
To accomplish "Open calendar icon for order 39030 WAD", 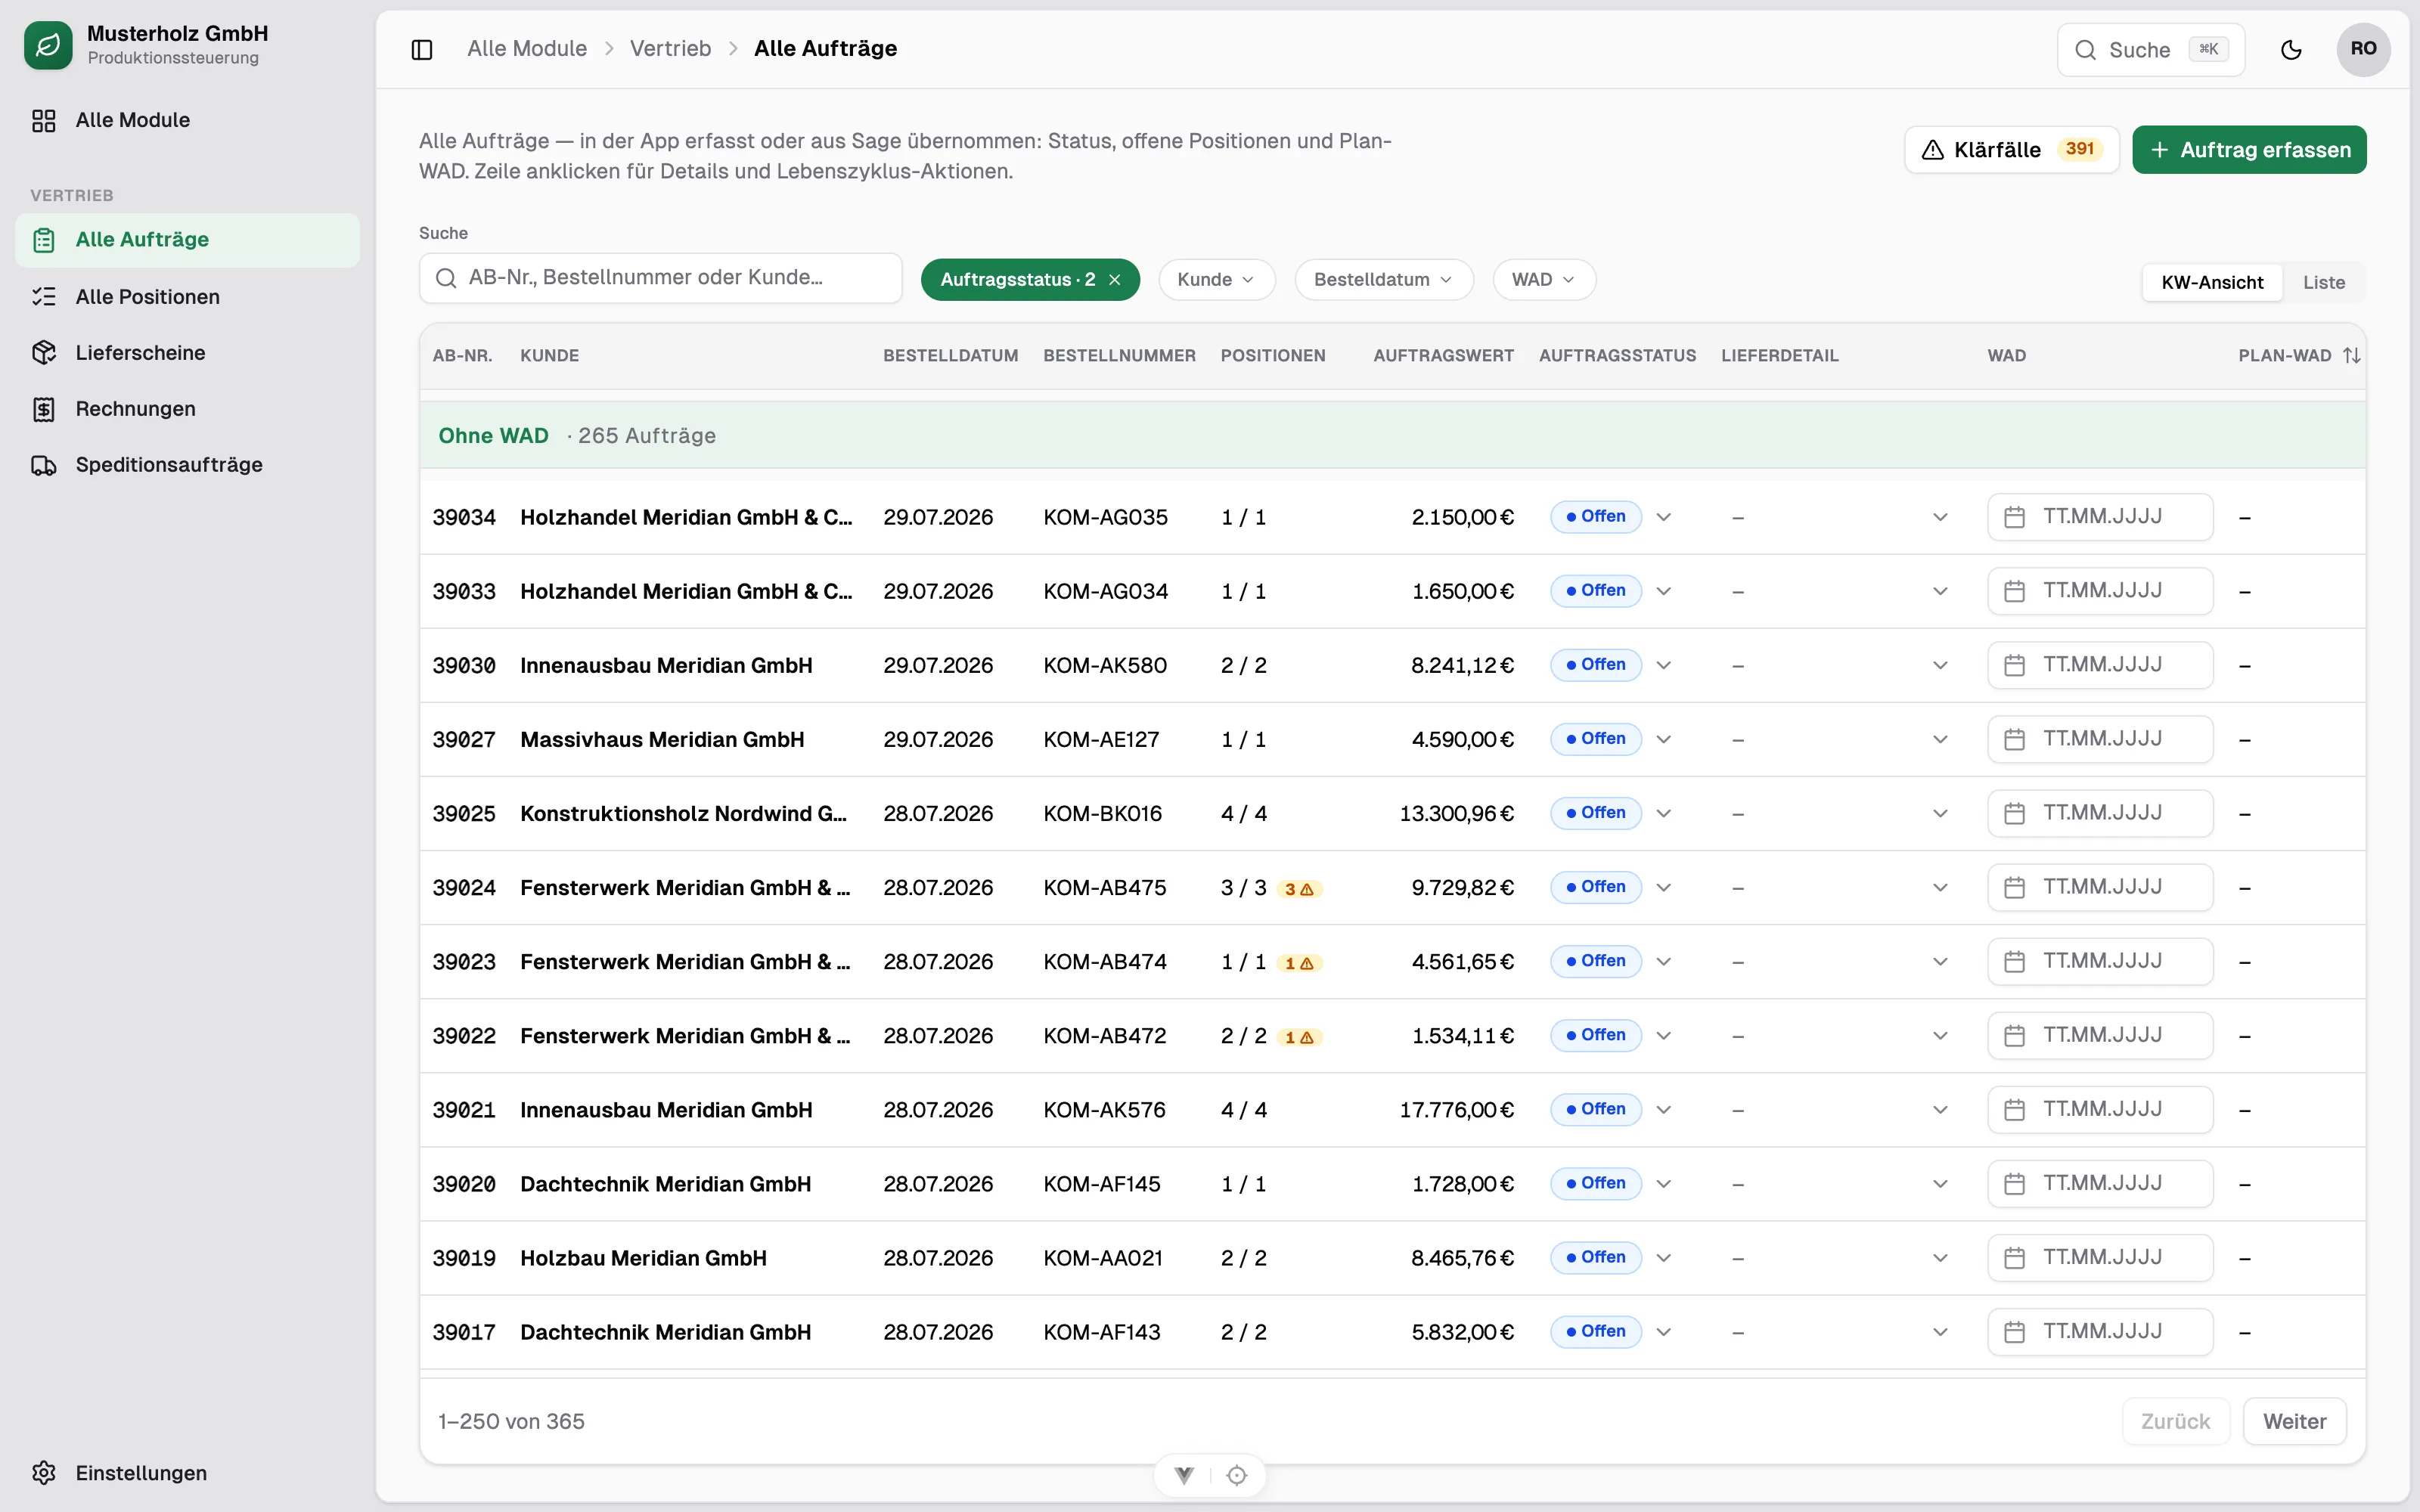I will coord(2014,665).
